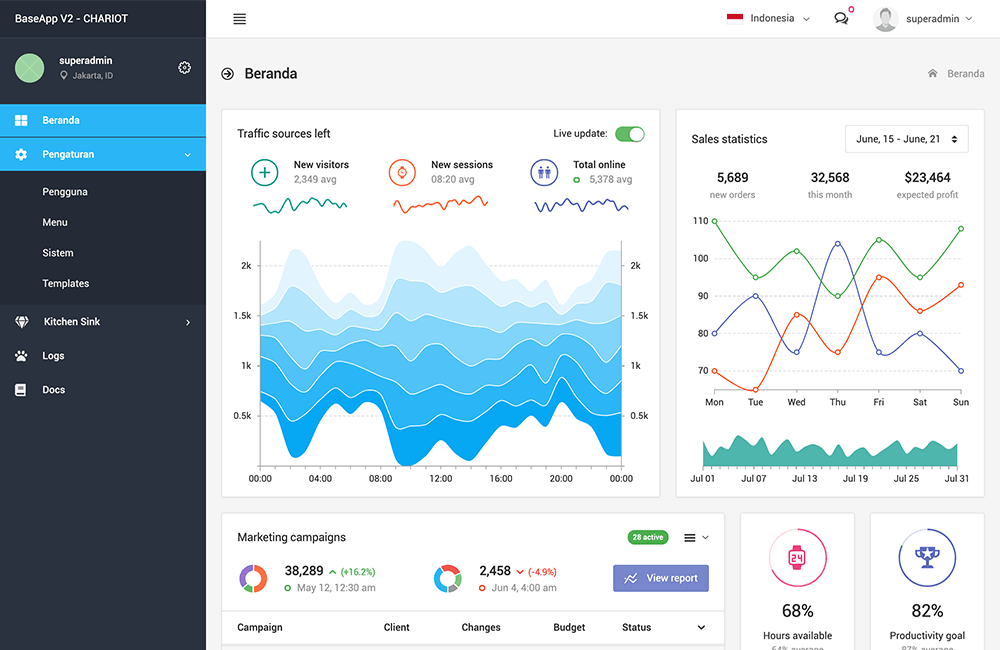Expand the Kitchen Sink submenu arrow
The image size is (1000, 650).
click(x=188, y=322)
